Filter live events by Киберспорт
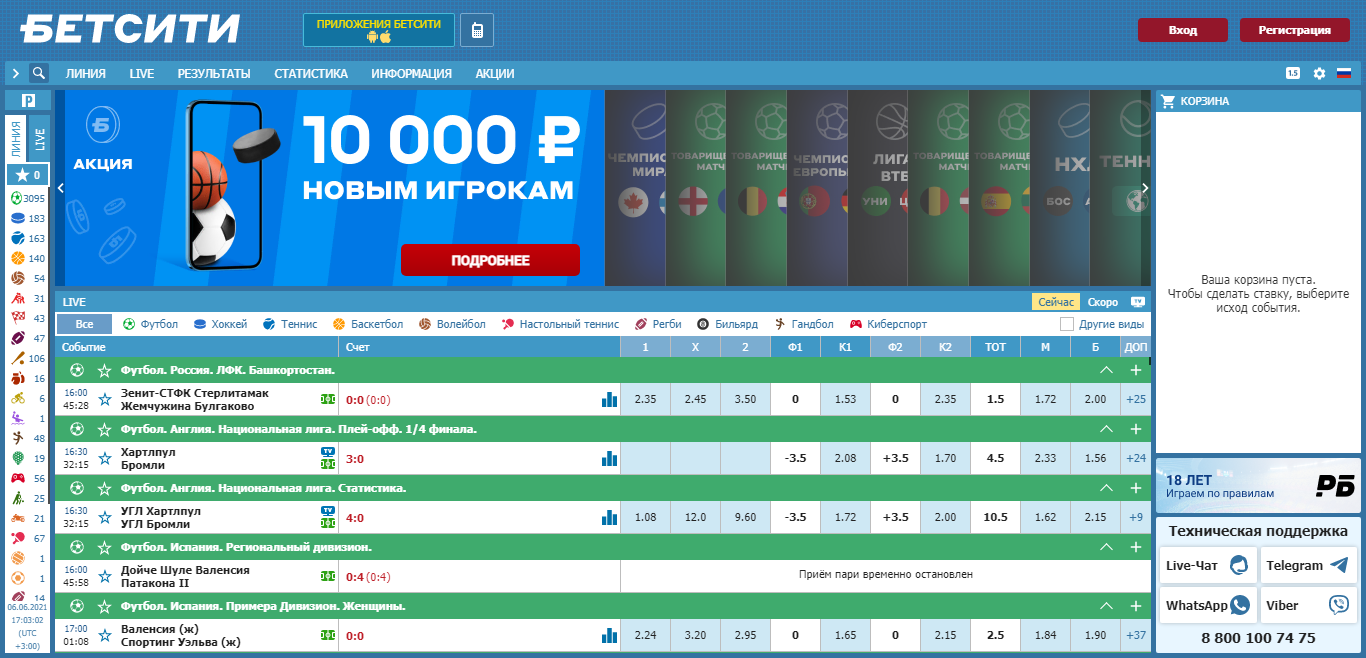1366x658 pixels. (x=888, y=324)
